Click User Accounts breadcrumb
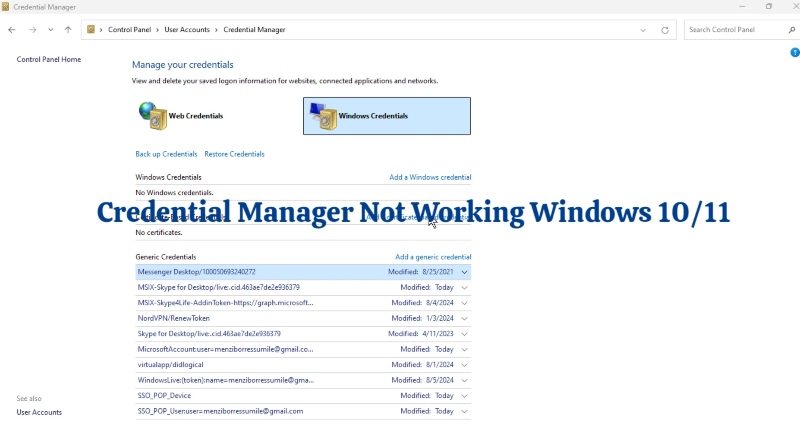Screen dimensions: 800x426 click(x=187, y=30)
